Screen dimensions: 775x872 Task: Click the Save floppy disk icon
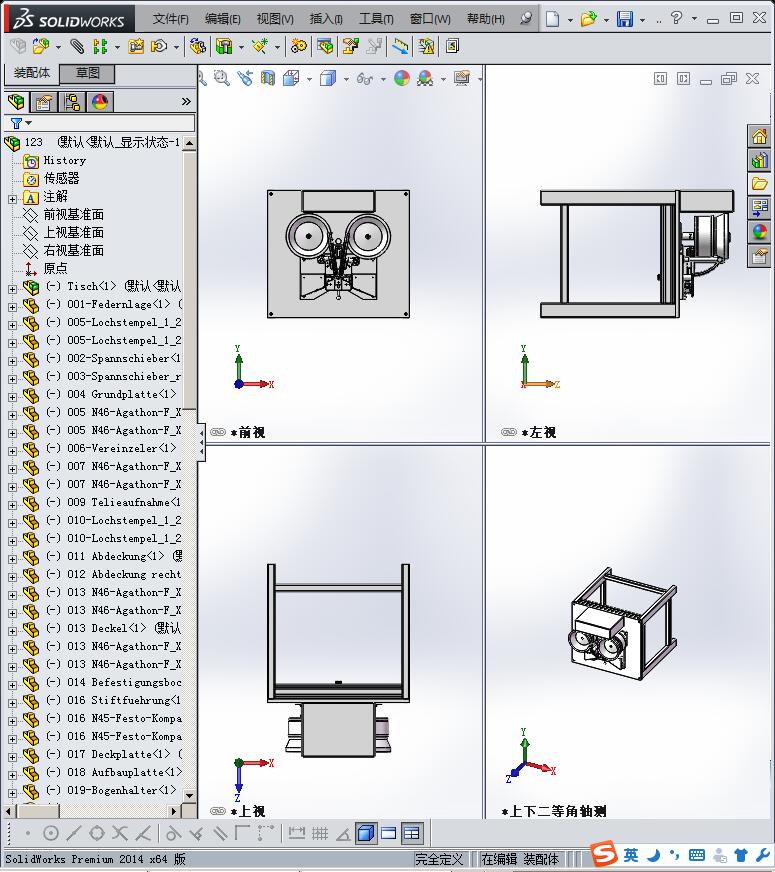pos(625,19)
